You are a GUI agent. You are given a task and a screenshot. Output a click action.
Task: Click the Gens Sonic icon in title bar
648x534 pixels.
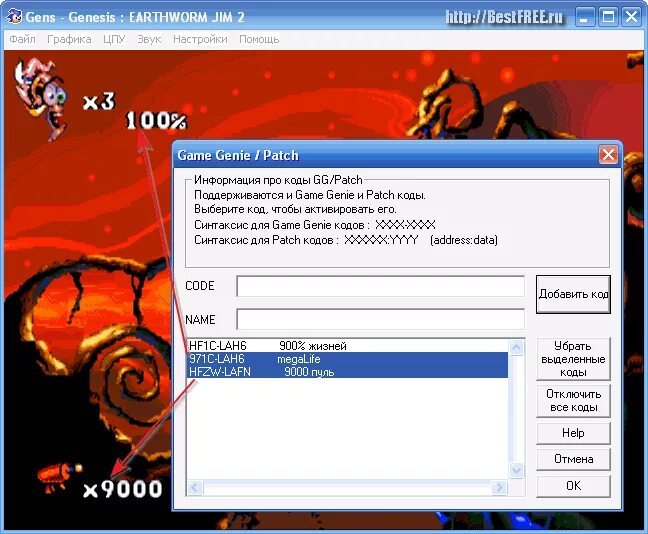pos(14,17)
